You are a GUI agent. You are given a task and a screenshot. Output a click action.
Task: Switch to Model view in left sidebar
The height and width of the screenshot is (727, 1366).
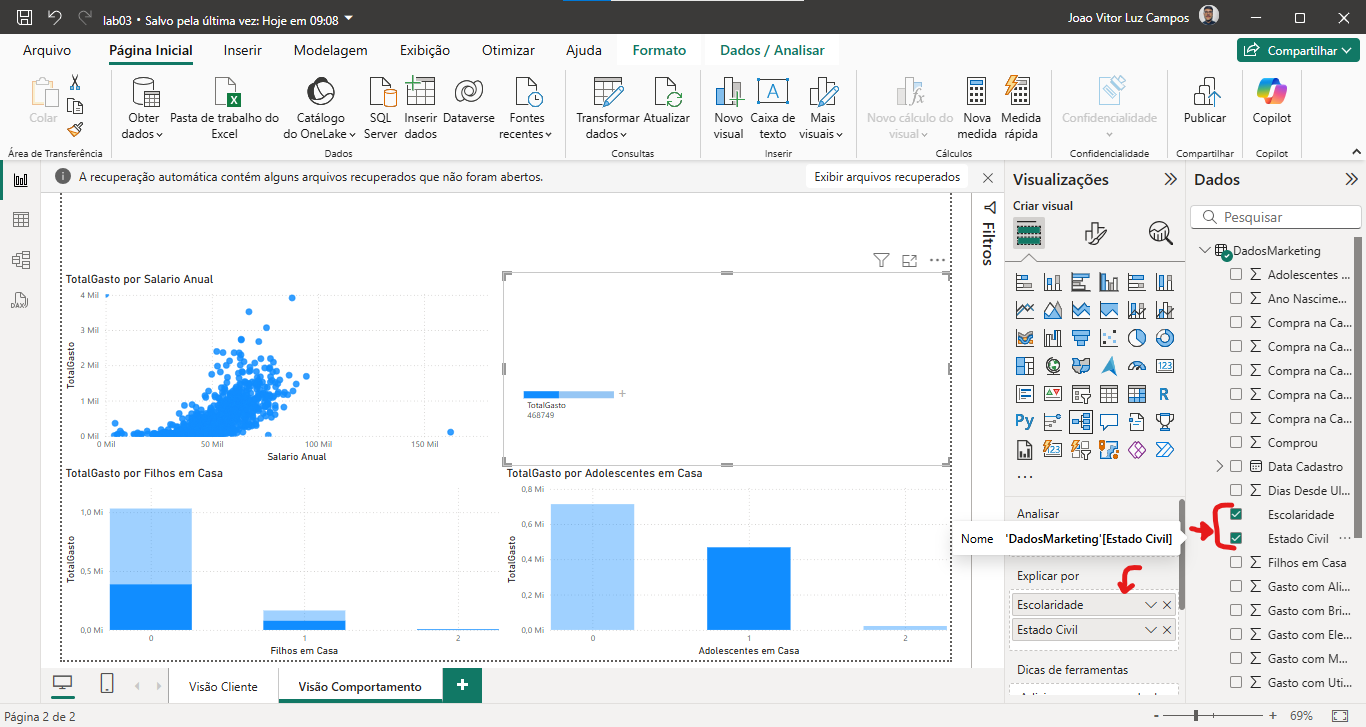point(20,260)
